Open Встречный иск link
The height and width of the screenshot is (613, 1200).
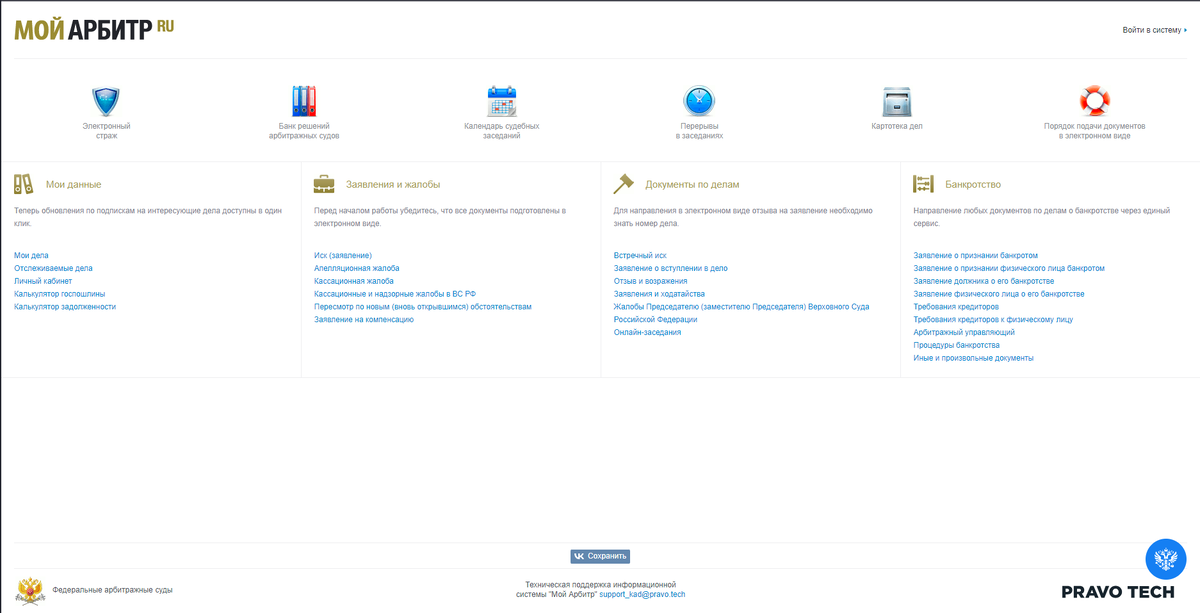coord(640,256)
